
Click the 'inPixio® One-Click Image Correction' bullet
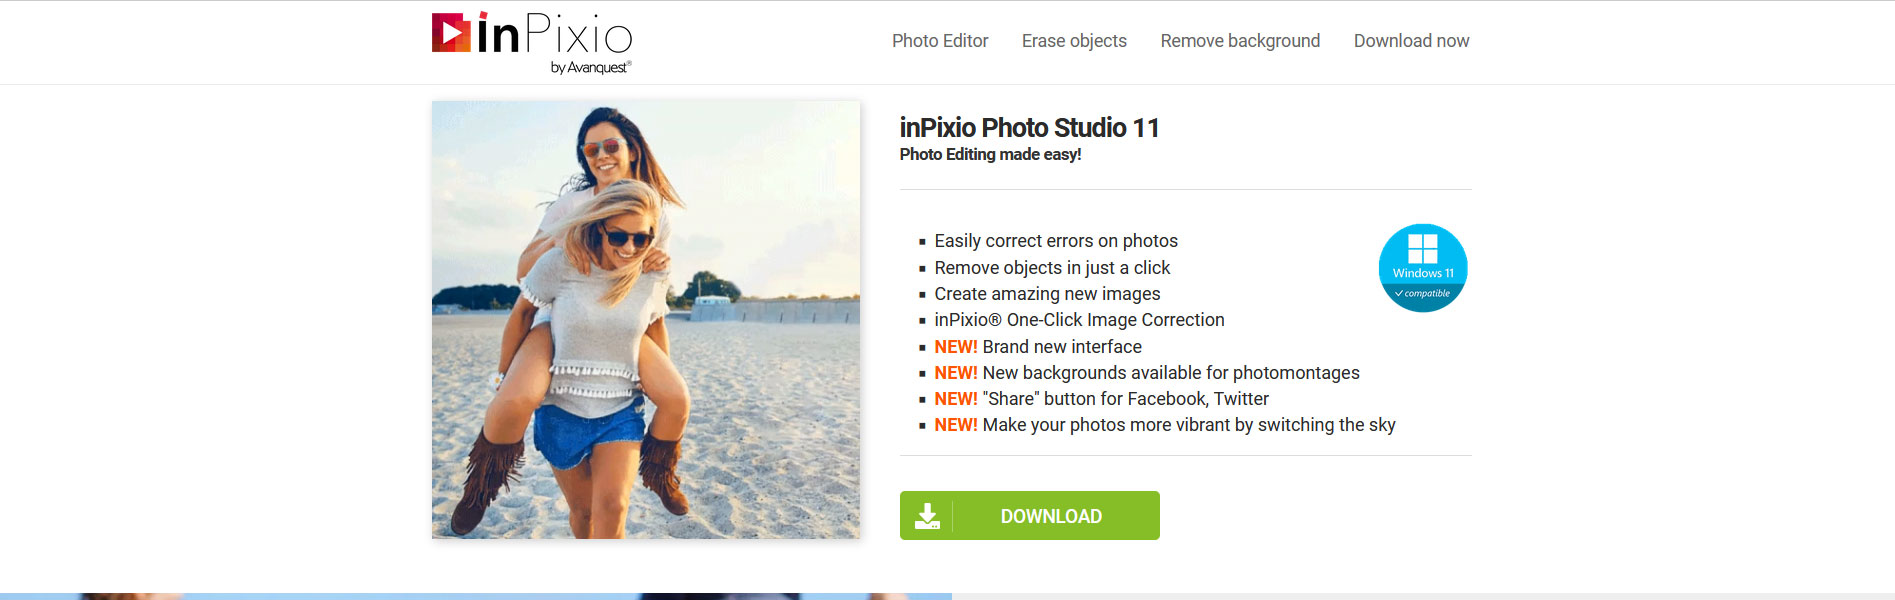[1079, 320]
